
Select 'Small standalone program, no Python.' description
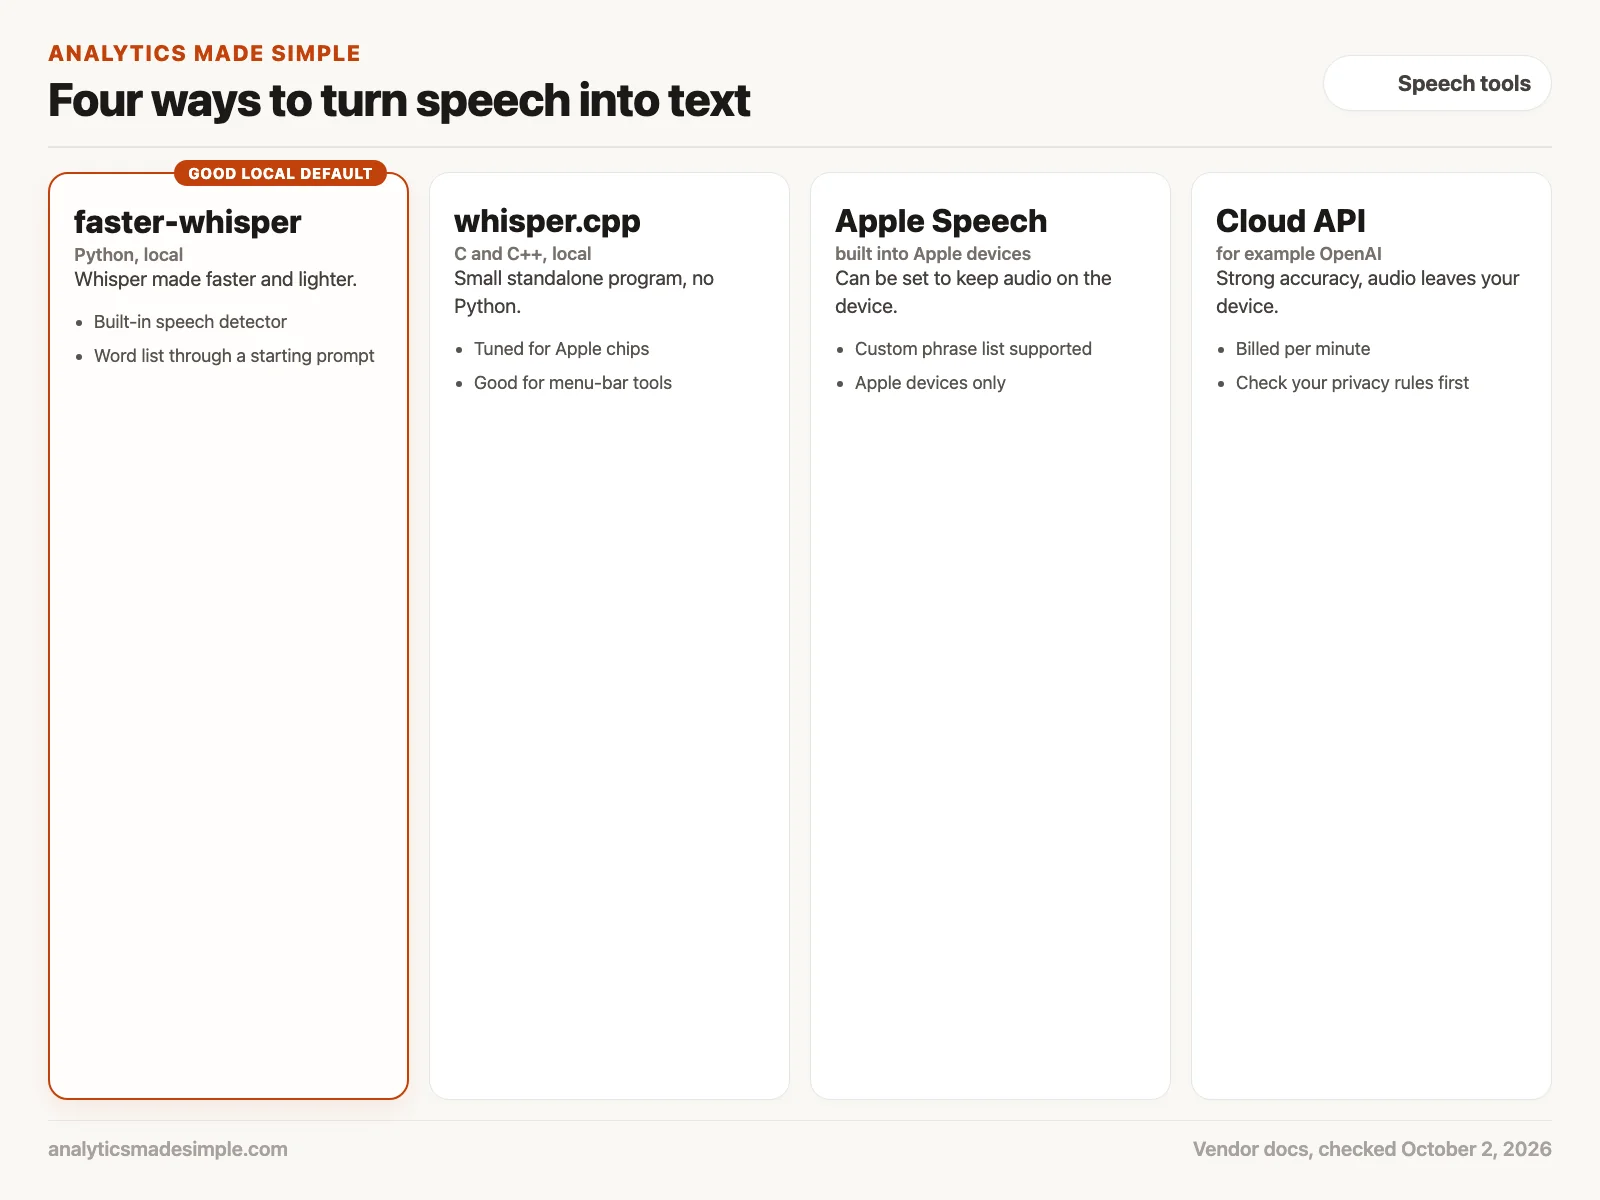(x=584, y=292)
